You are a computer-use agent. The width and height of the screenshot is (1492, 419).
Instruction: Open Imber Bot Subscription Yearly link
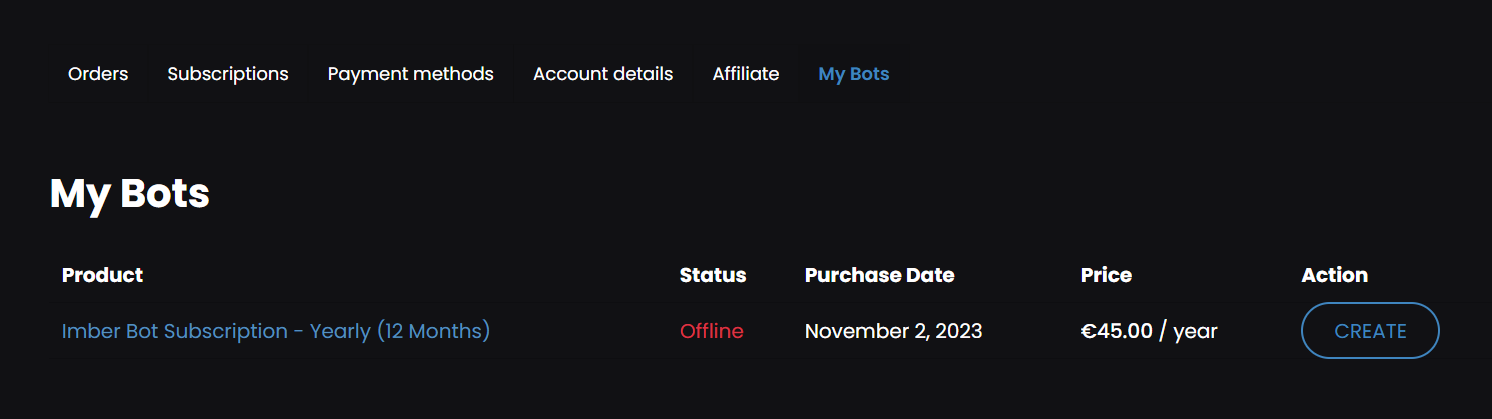click(275, 331)
